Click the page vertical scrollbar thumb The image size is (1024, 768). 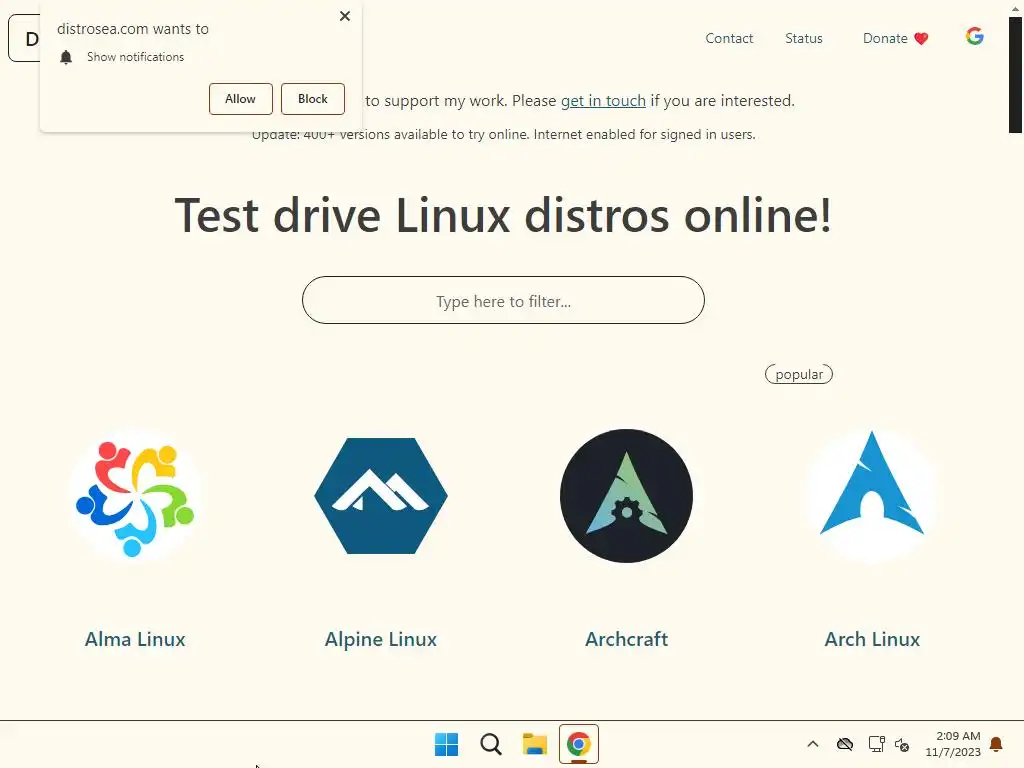coord(1015,74)
